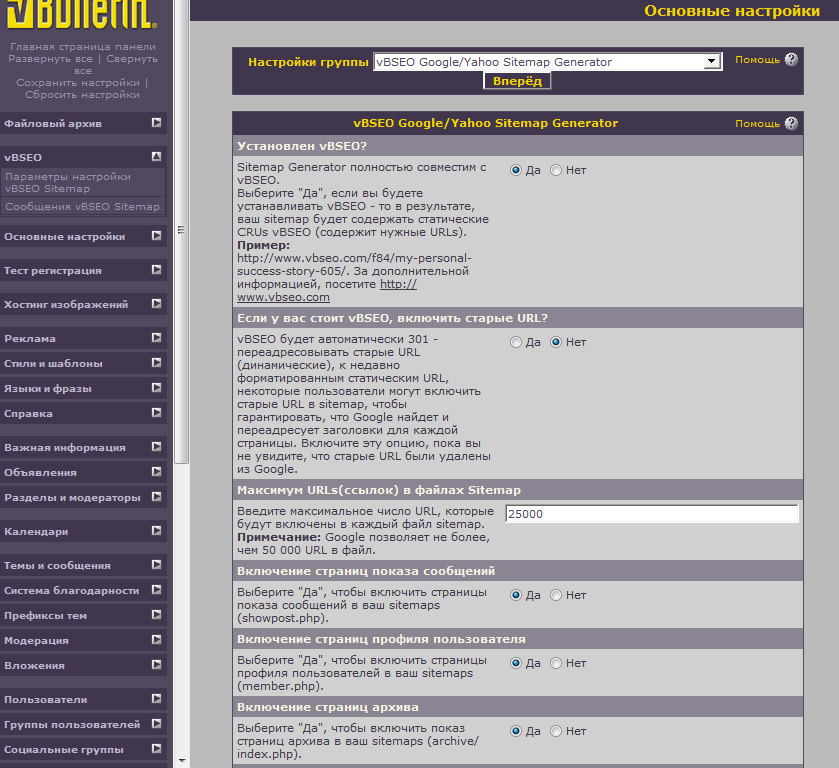Click Сбросить настройки link
Viewport: 839px width, 768px height.
tap(82, 95)
